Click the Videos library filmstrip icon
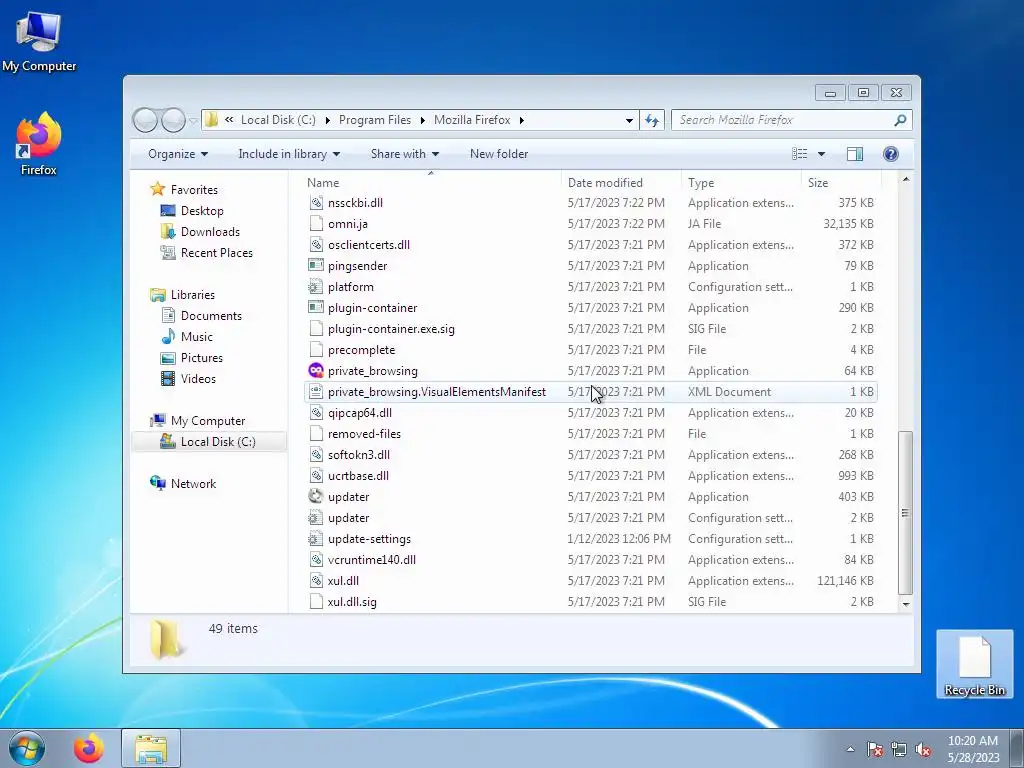 point(168,378)
